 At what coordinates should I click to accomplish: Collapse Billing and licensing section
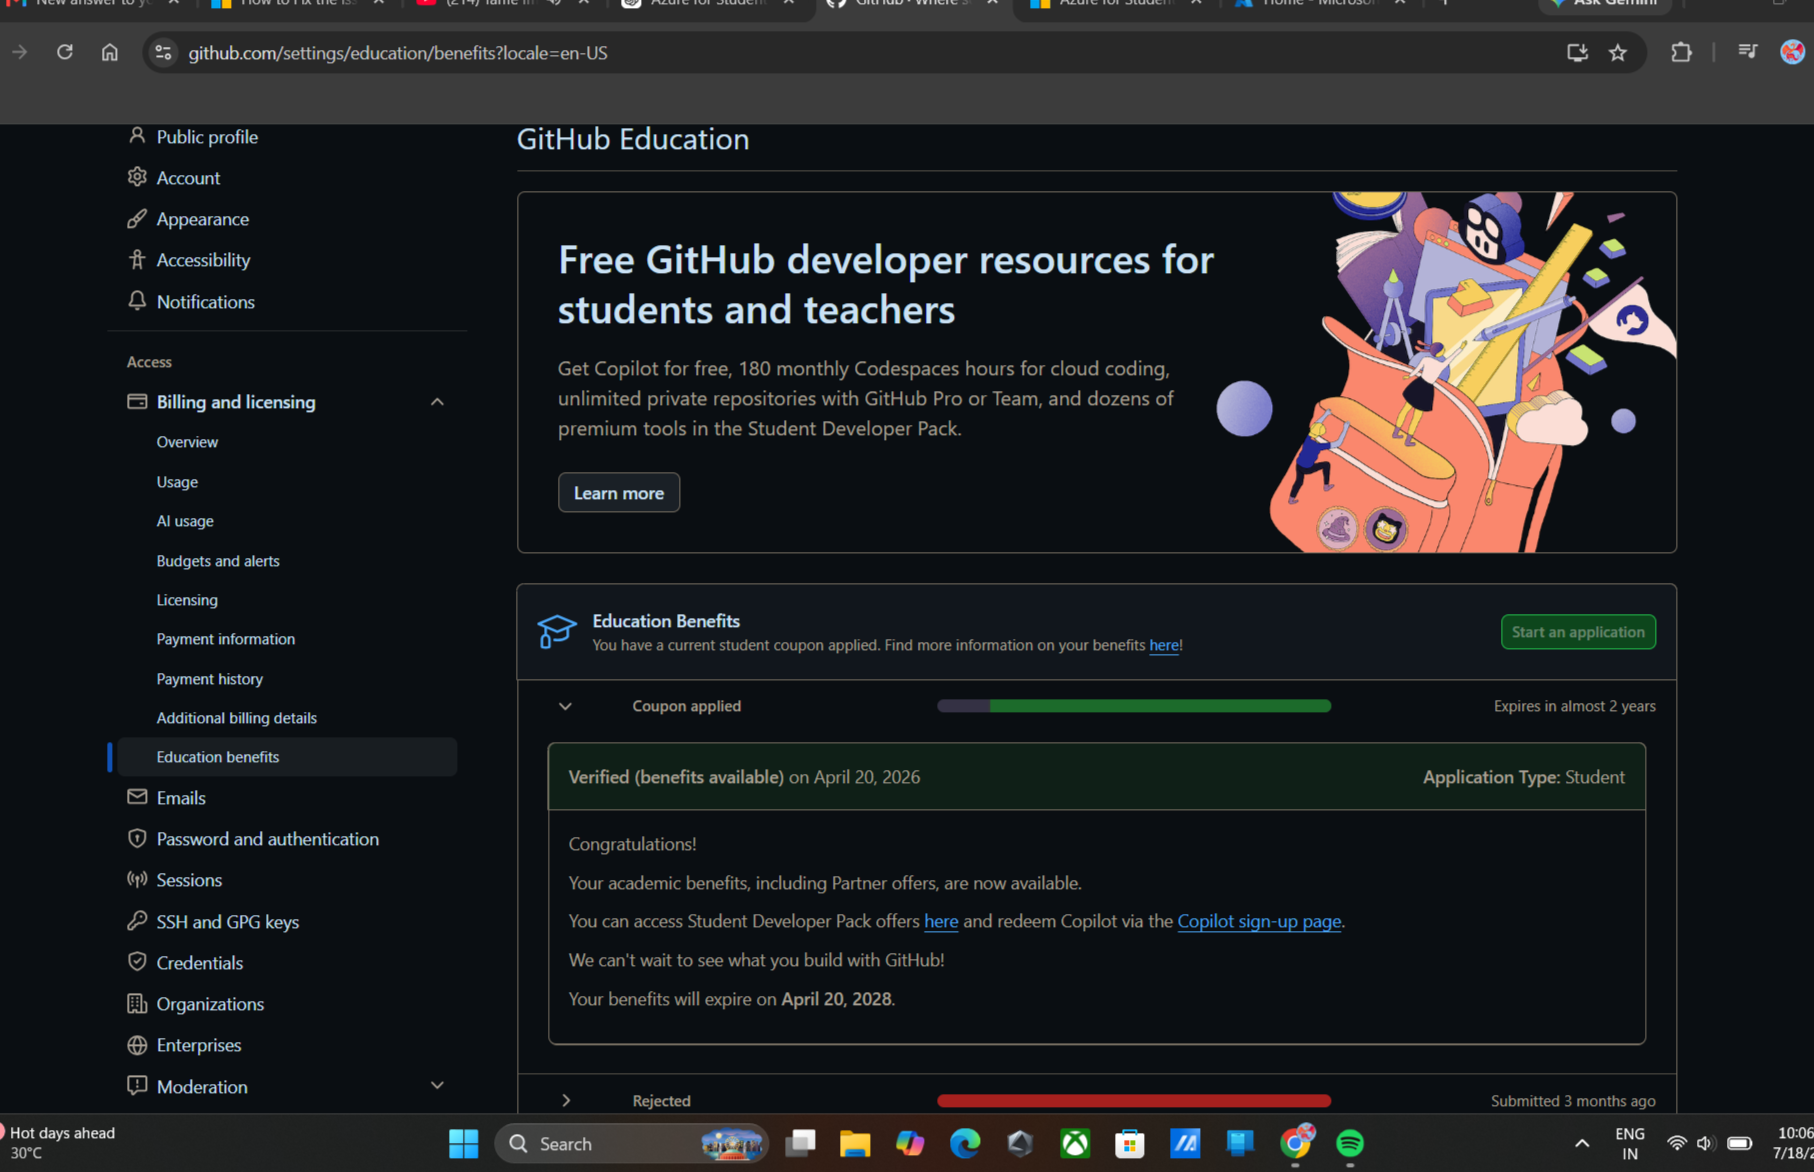[437, 402]
